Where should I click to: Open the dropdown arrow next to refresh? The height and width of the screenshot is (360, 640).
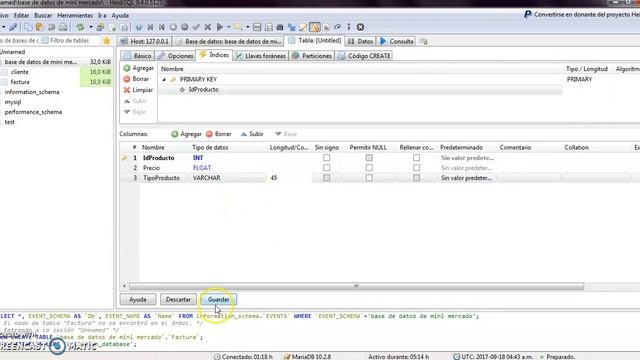91,27
